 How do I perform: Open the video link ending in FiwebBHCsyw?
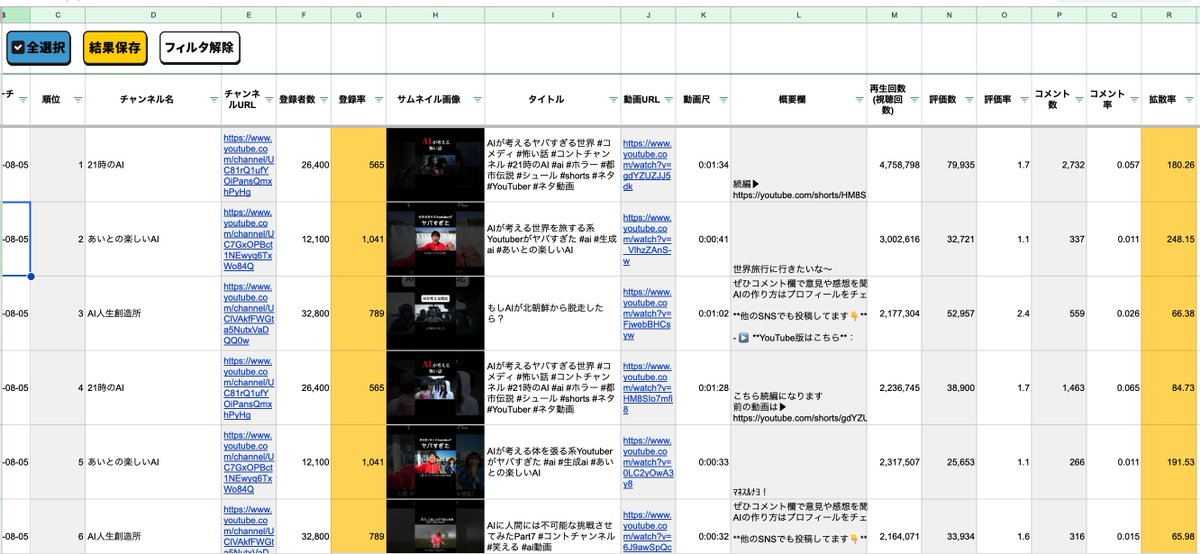[647, 313]
